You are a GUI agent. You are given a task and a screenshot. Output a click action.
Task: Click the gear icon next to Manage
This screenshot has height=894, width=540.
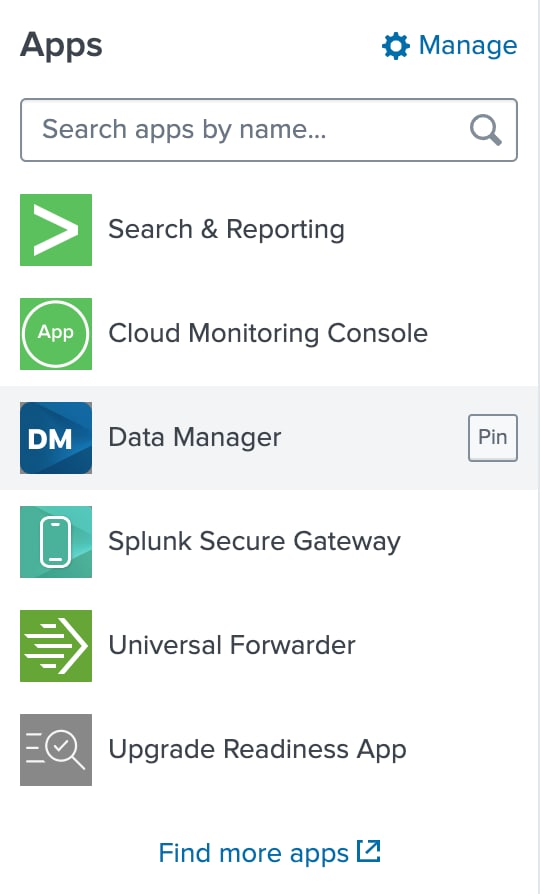click(396, 46)
